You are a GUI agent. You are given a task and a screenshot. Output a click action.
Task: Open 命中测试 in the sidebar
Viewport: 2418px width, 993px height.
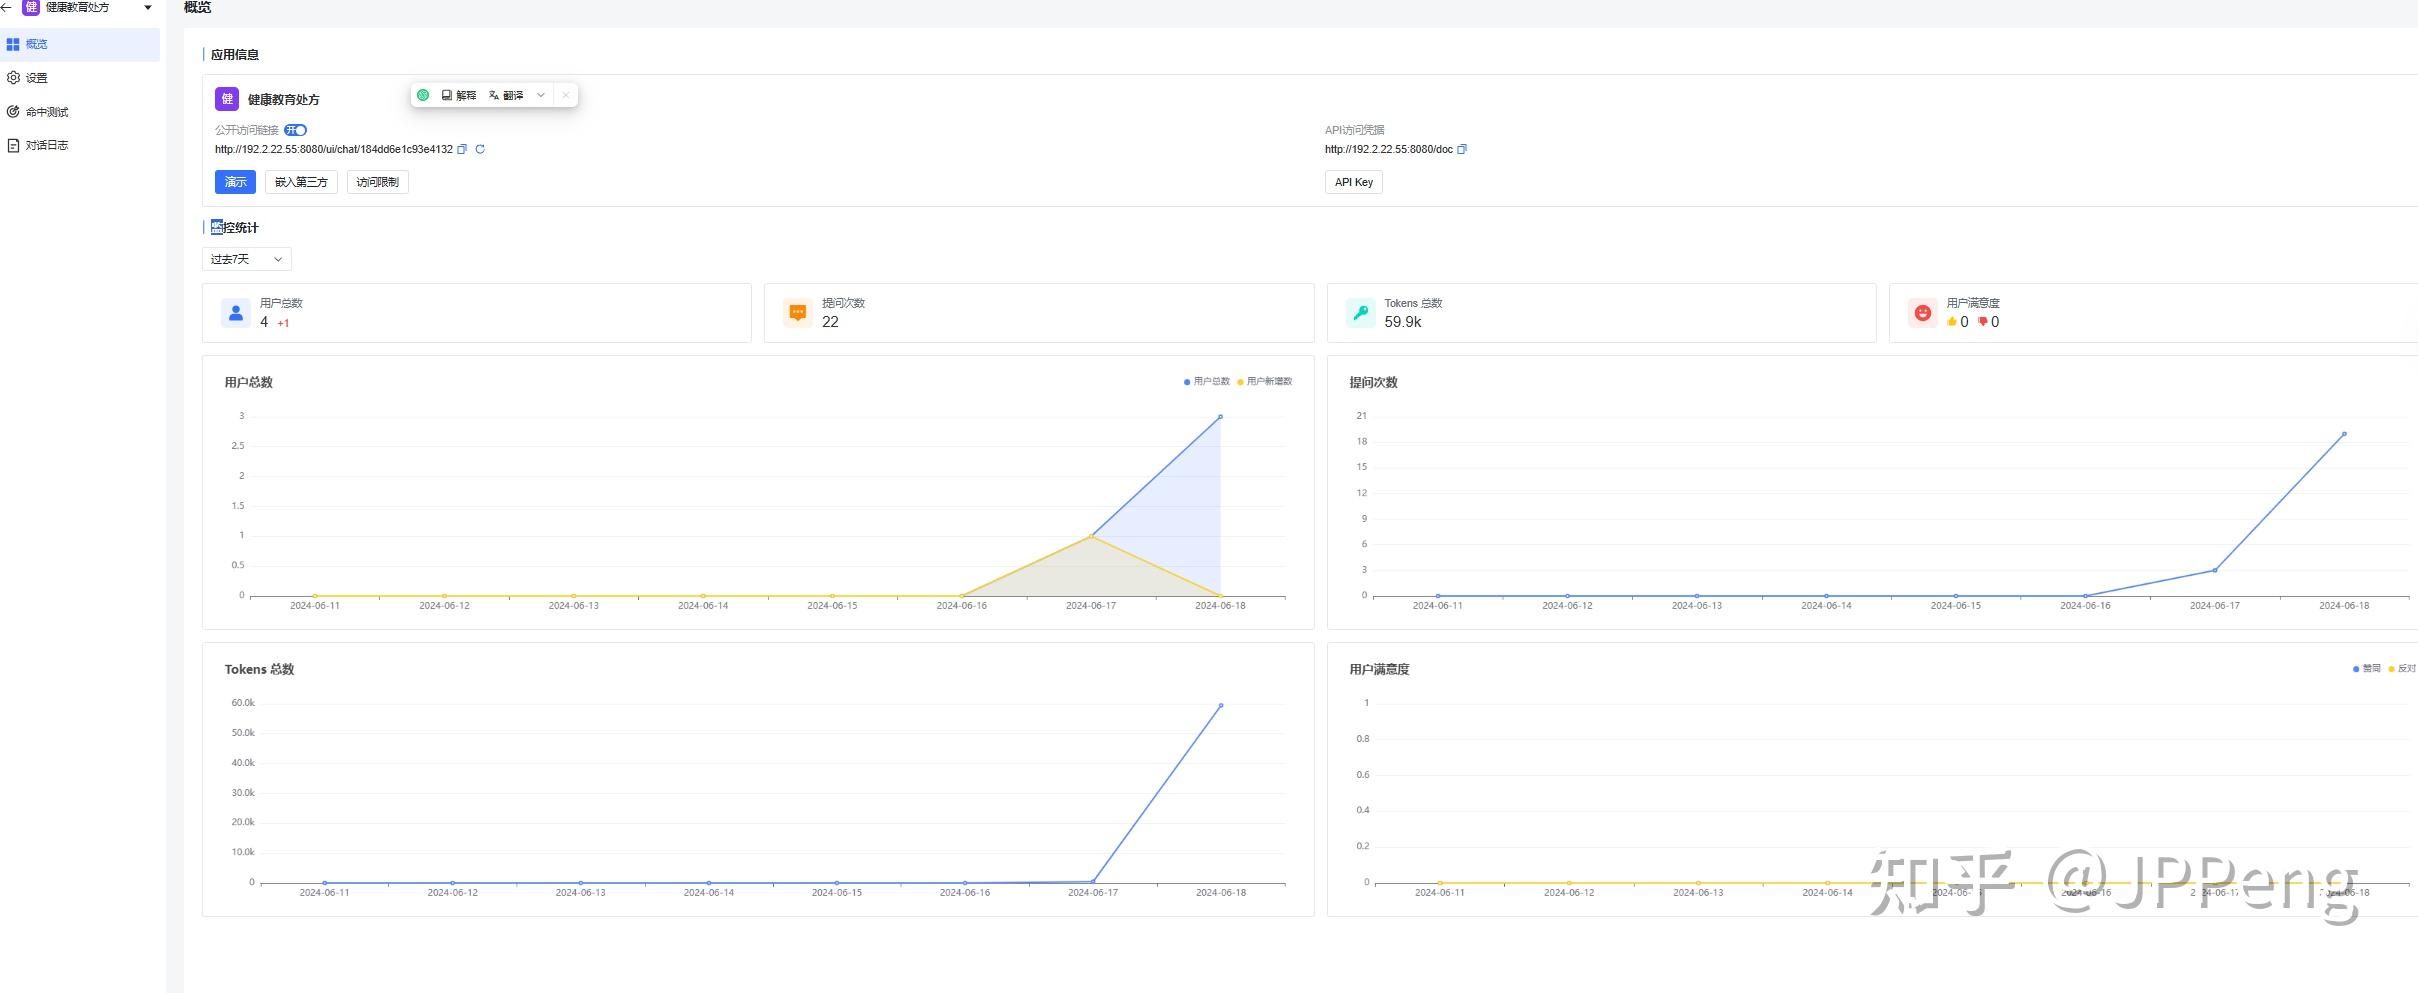click(46, 112)
